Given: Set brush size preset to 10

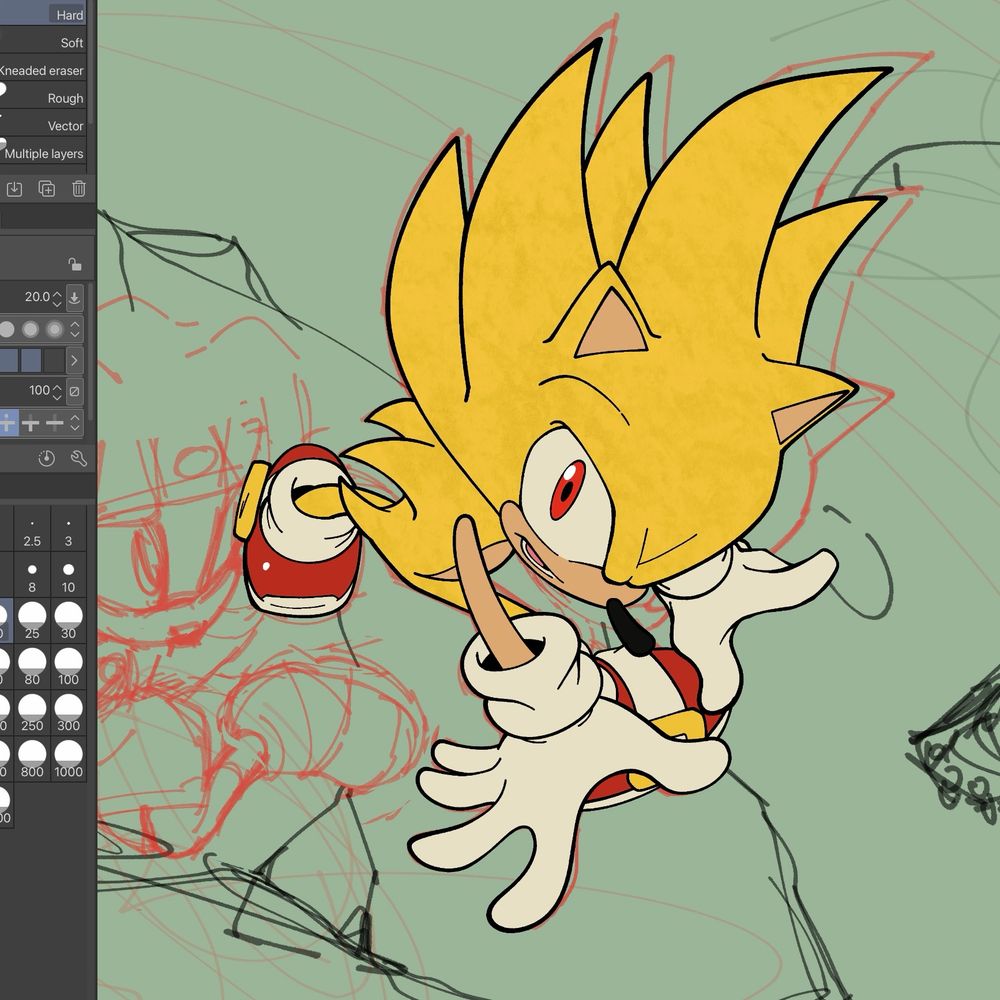Looking at the screenshot, I should click(x=68, y=575).
